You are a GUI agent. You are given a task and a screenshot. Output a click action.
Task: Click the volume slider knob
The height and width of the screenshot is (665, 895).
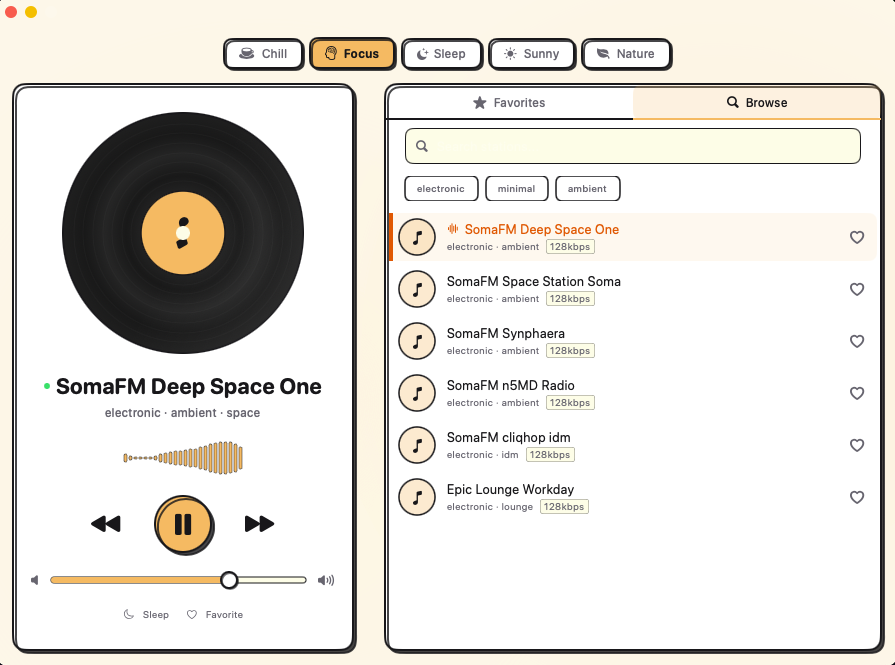click(229, 581)
